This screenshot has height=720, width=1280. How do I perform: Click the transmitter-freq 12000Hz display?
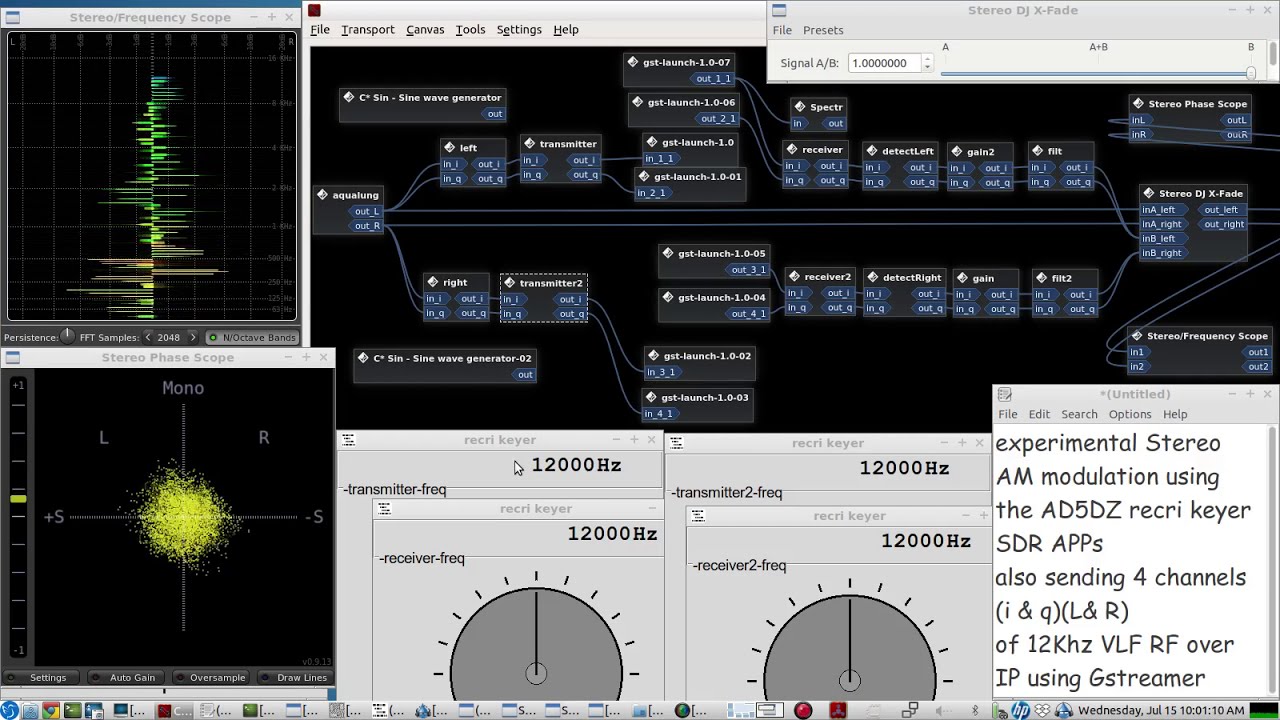click(x=577, y=465)
